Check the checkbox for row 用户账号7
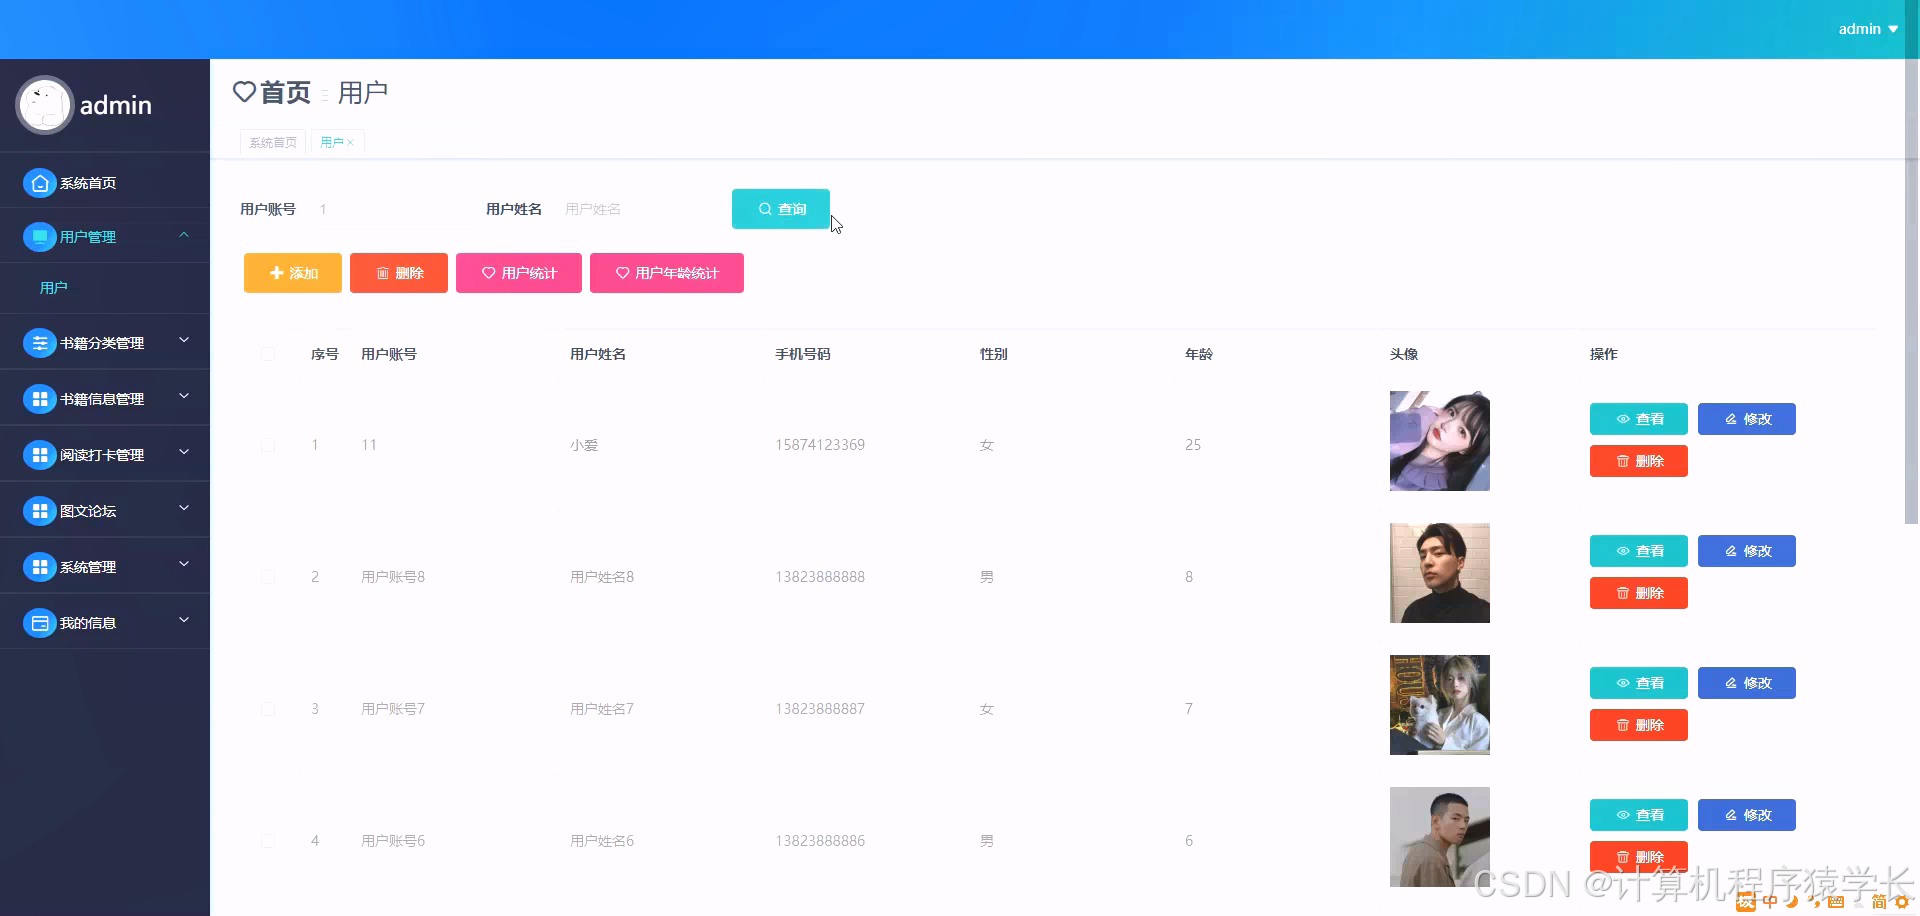Image resolution: width=1920 pixels, height=916 pixels. click(268, 709)
